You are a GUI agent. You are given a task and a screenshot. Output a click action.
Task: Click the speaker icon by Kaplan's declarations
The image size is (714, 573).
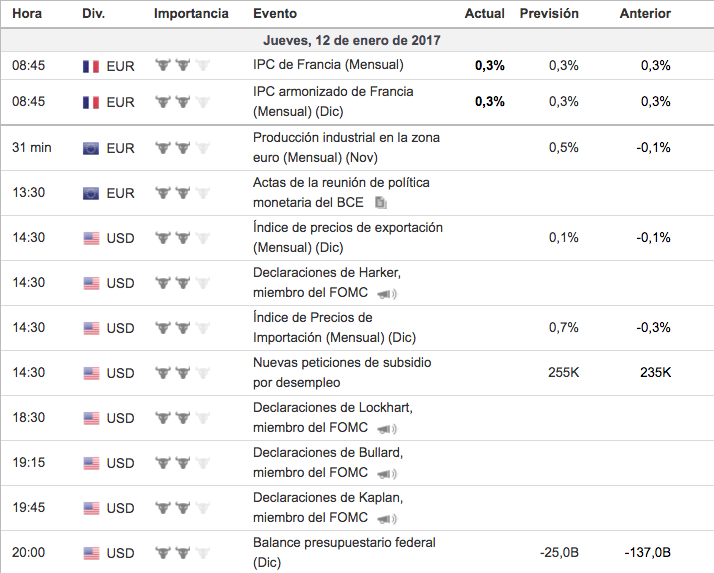pyautogui.click(x=386, y=518)
